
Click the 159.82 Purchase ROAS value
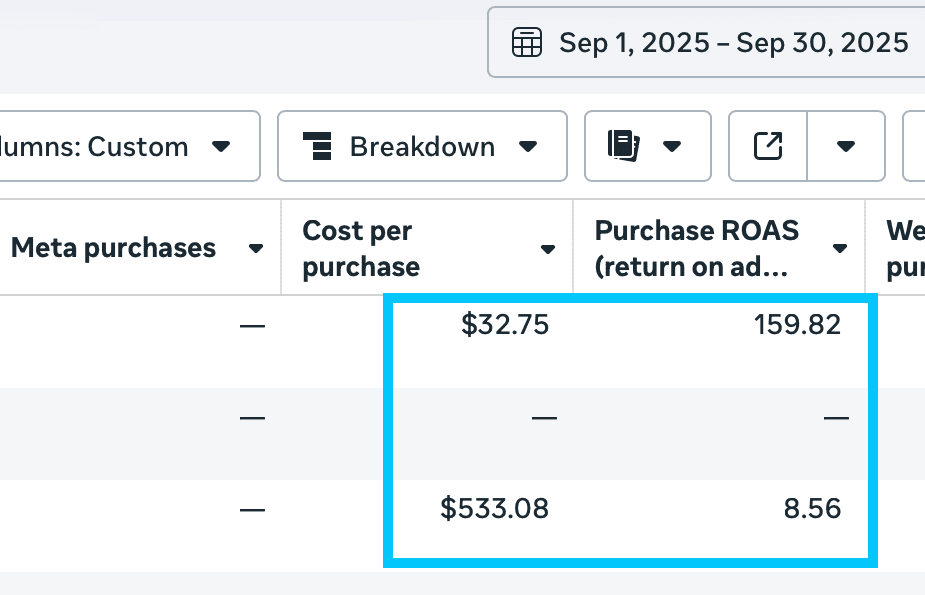pos(799,325)
